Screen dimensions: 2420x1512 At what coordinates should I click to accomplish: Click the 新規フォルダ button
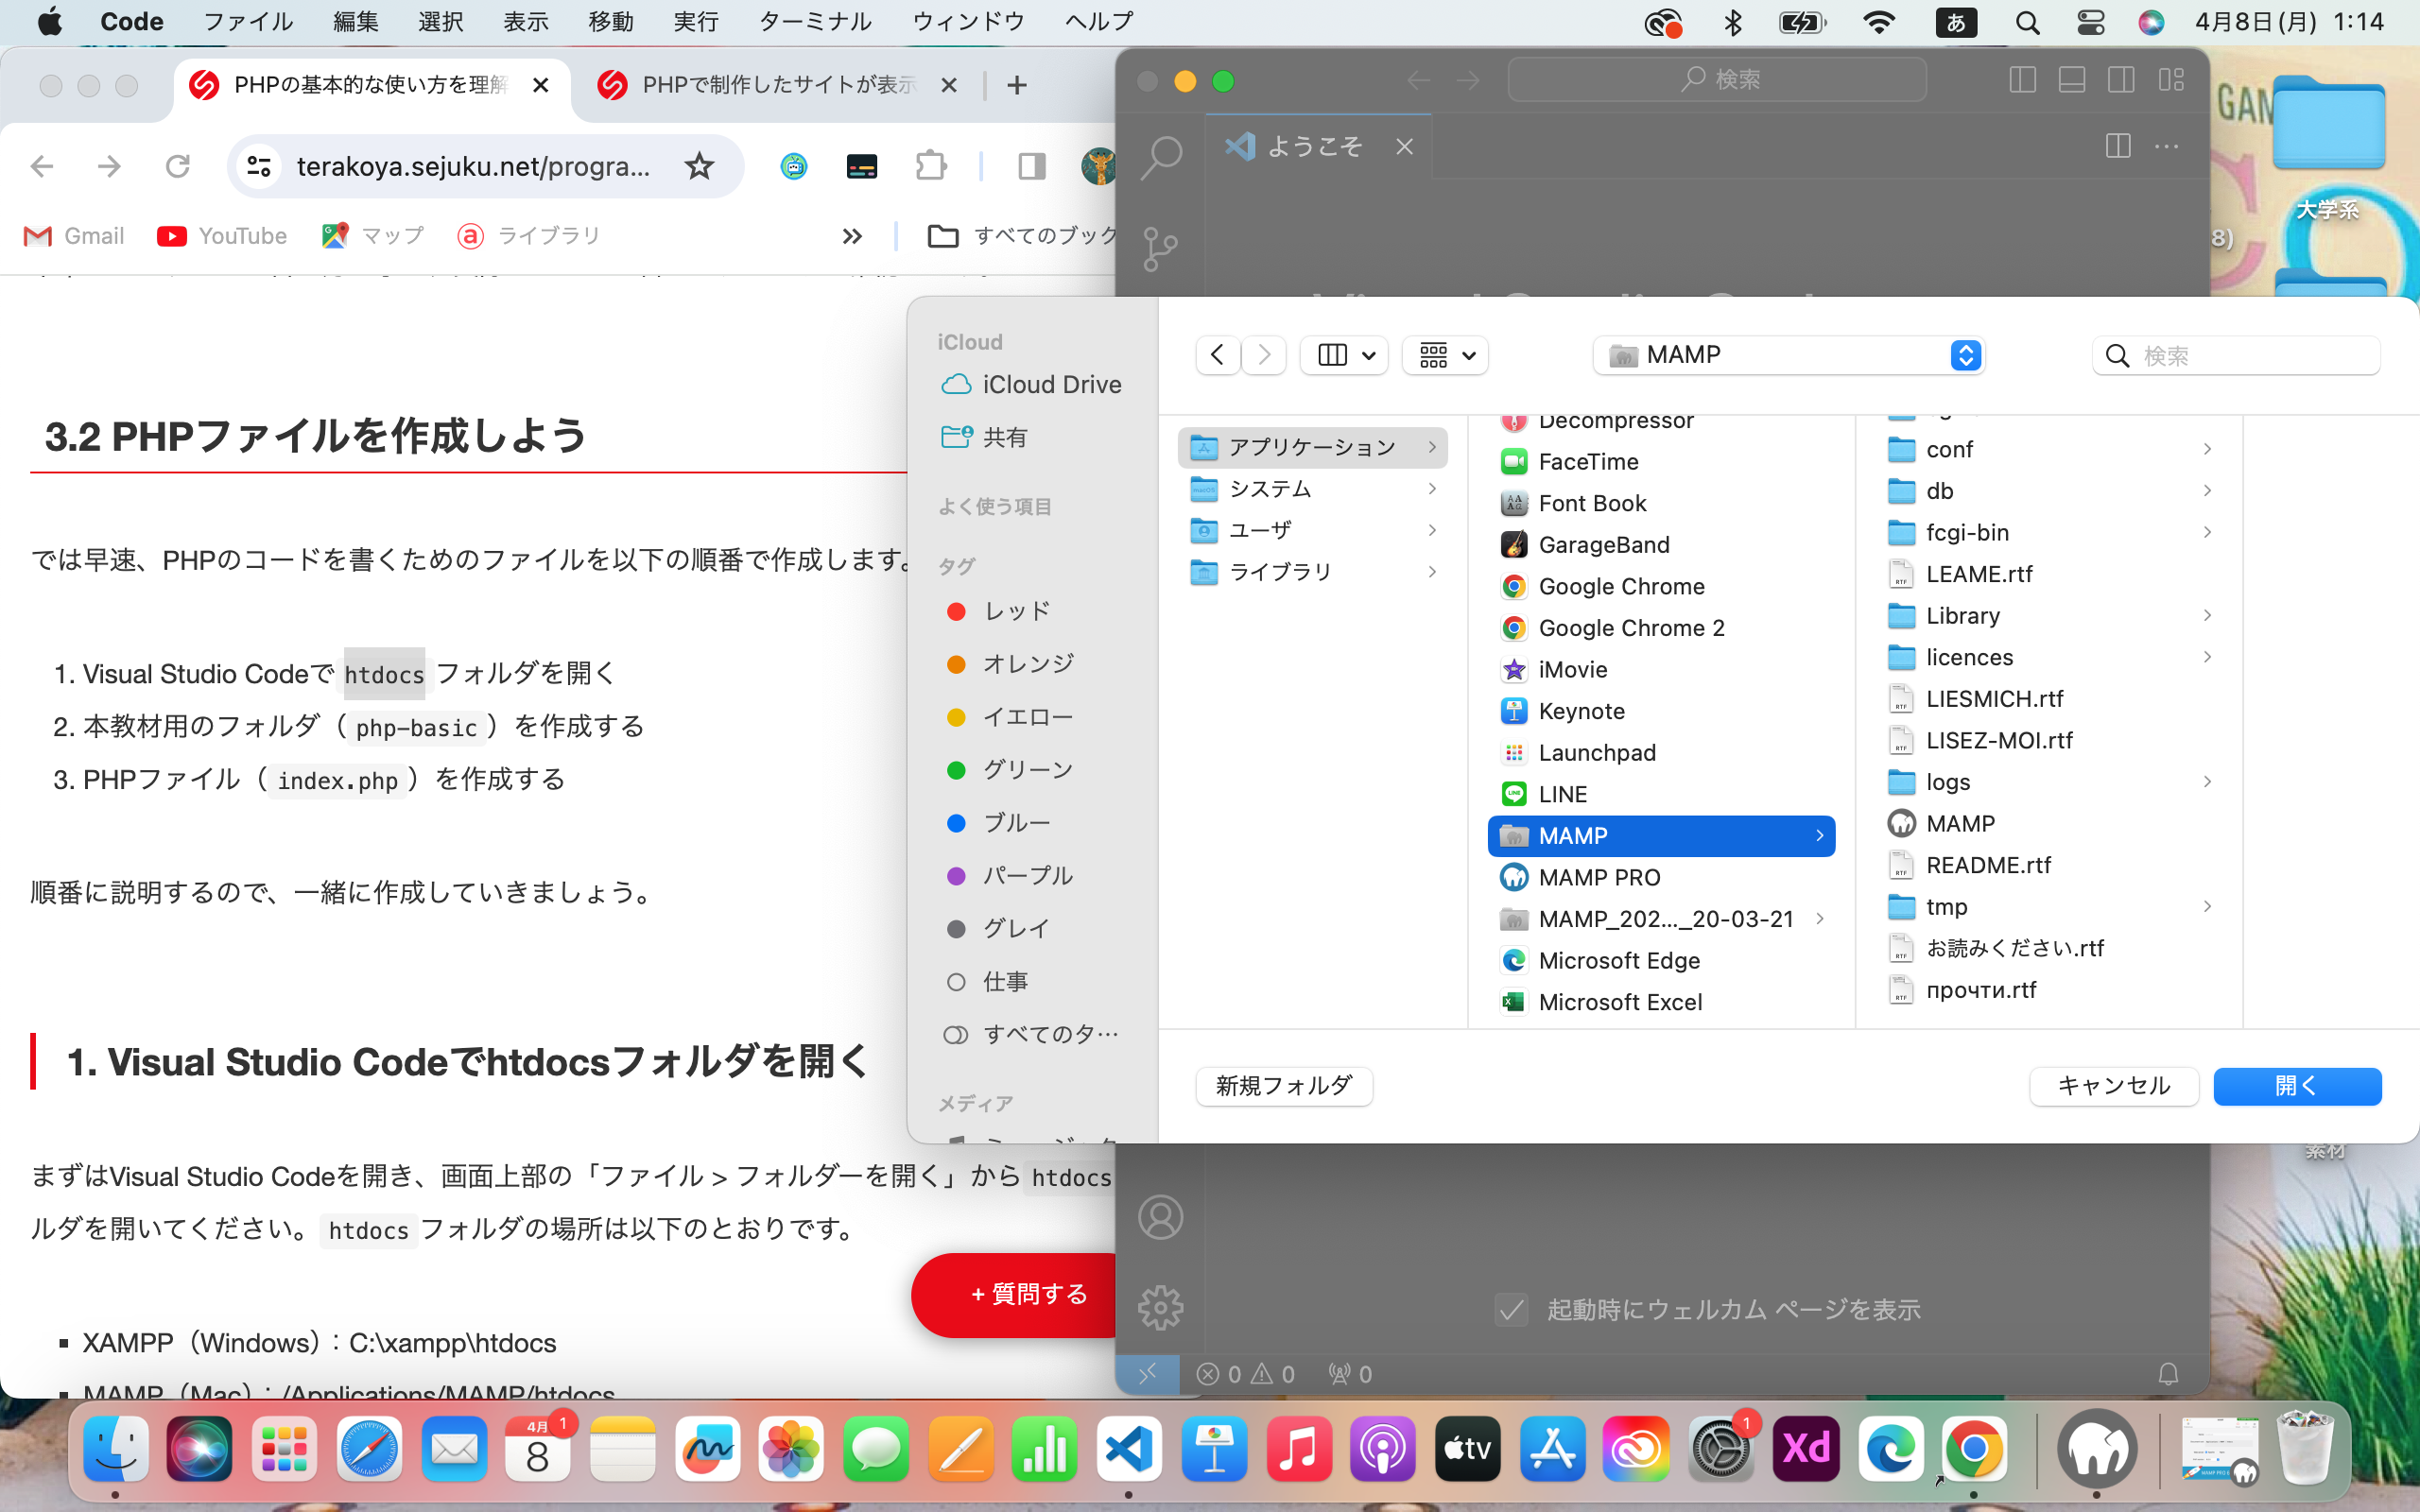pyautogui.click(x=1284, y=1086)
